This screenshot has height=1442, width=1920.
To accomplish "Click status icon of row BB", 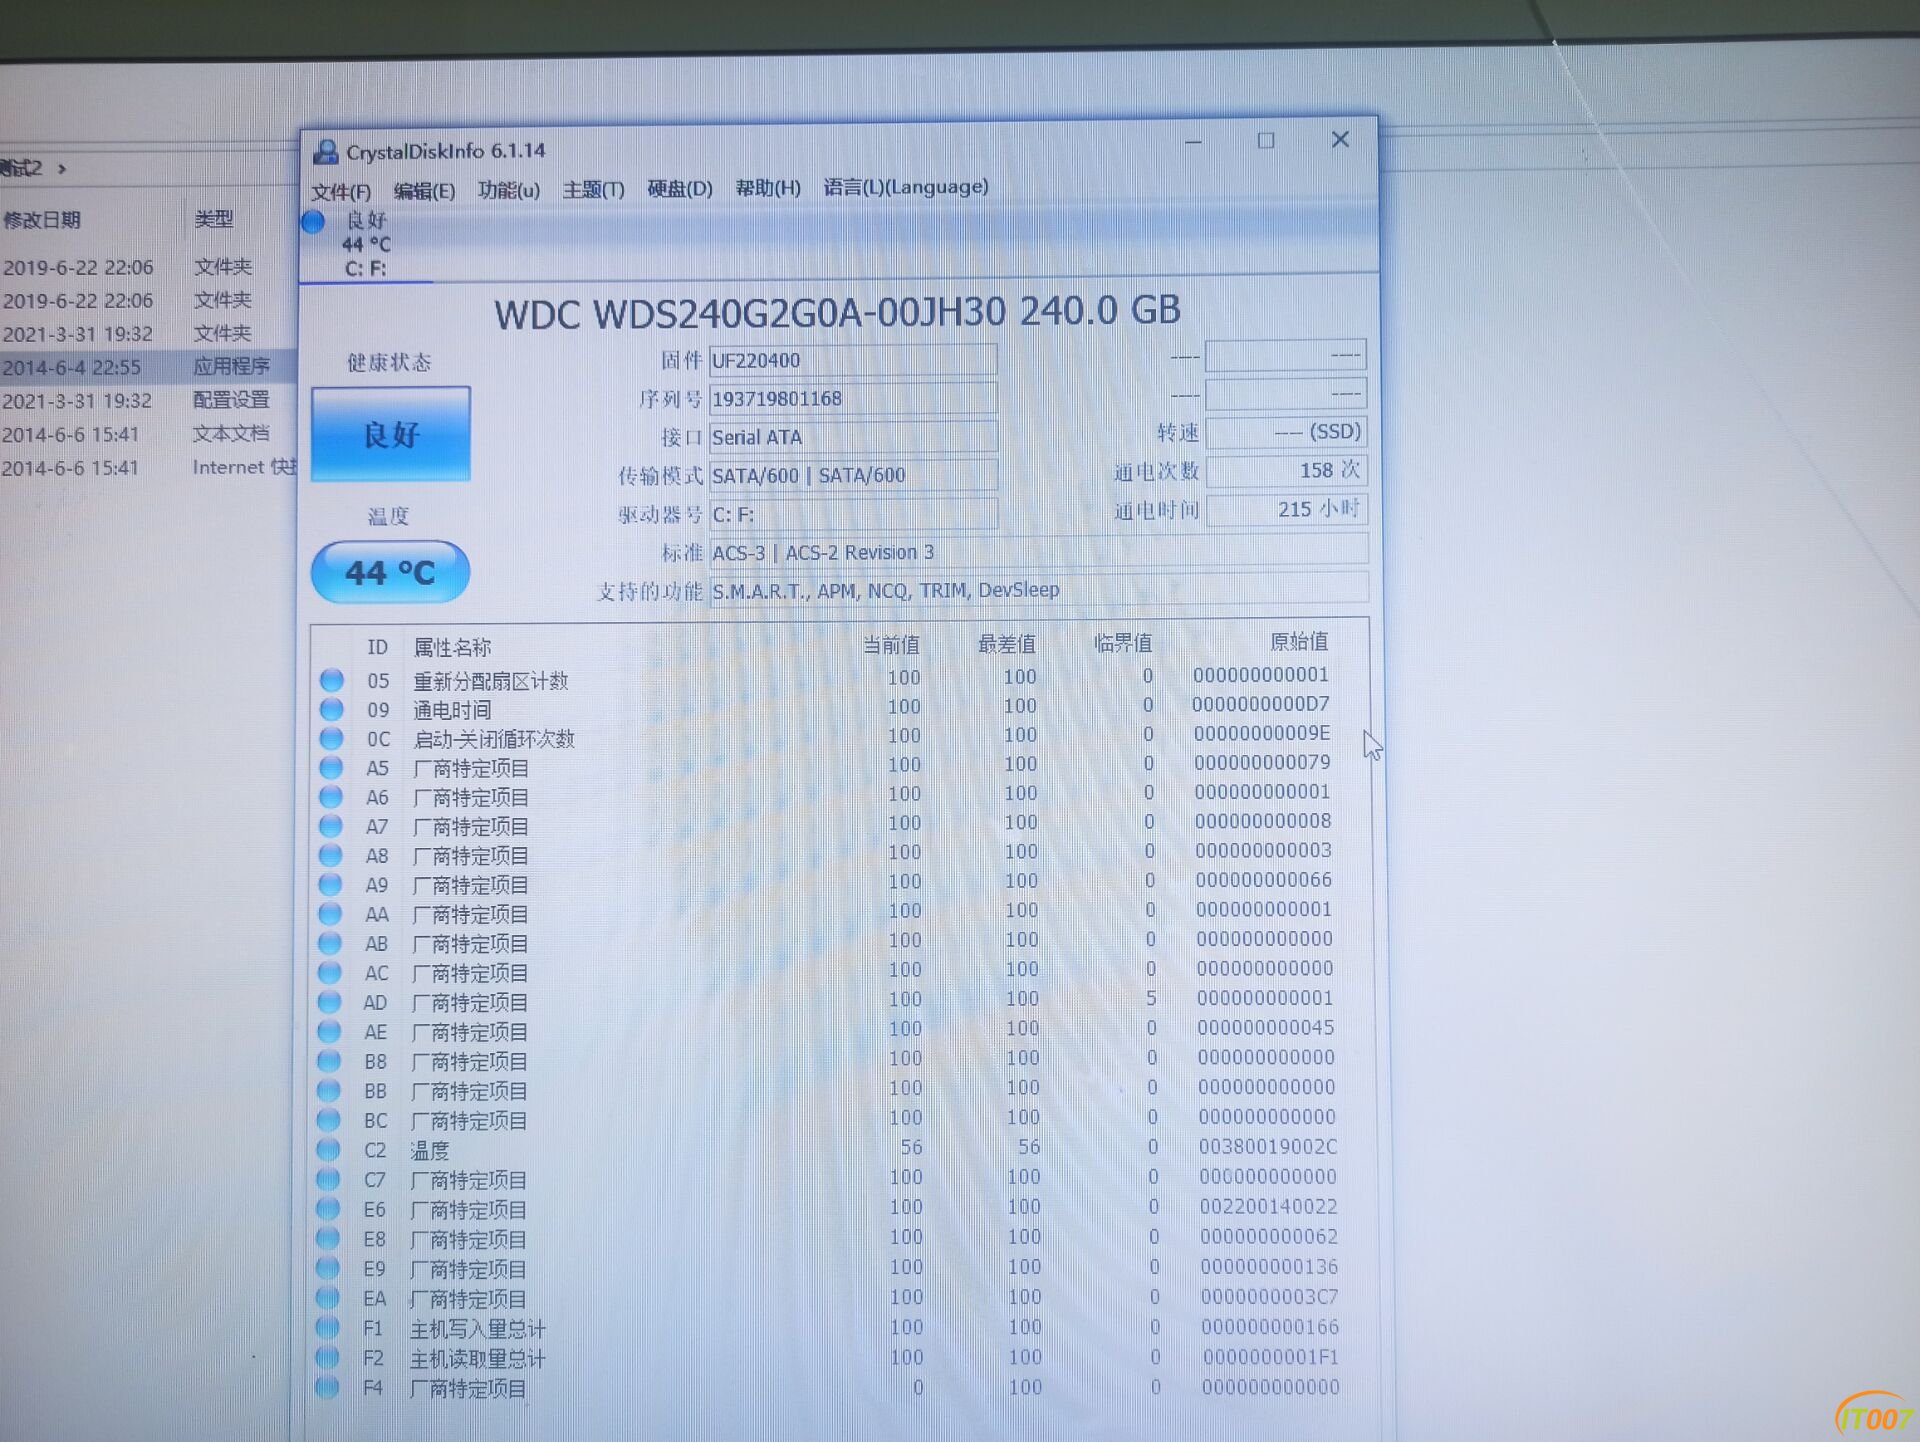I will [329, 1090].
